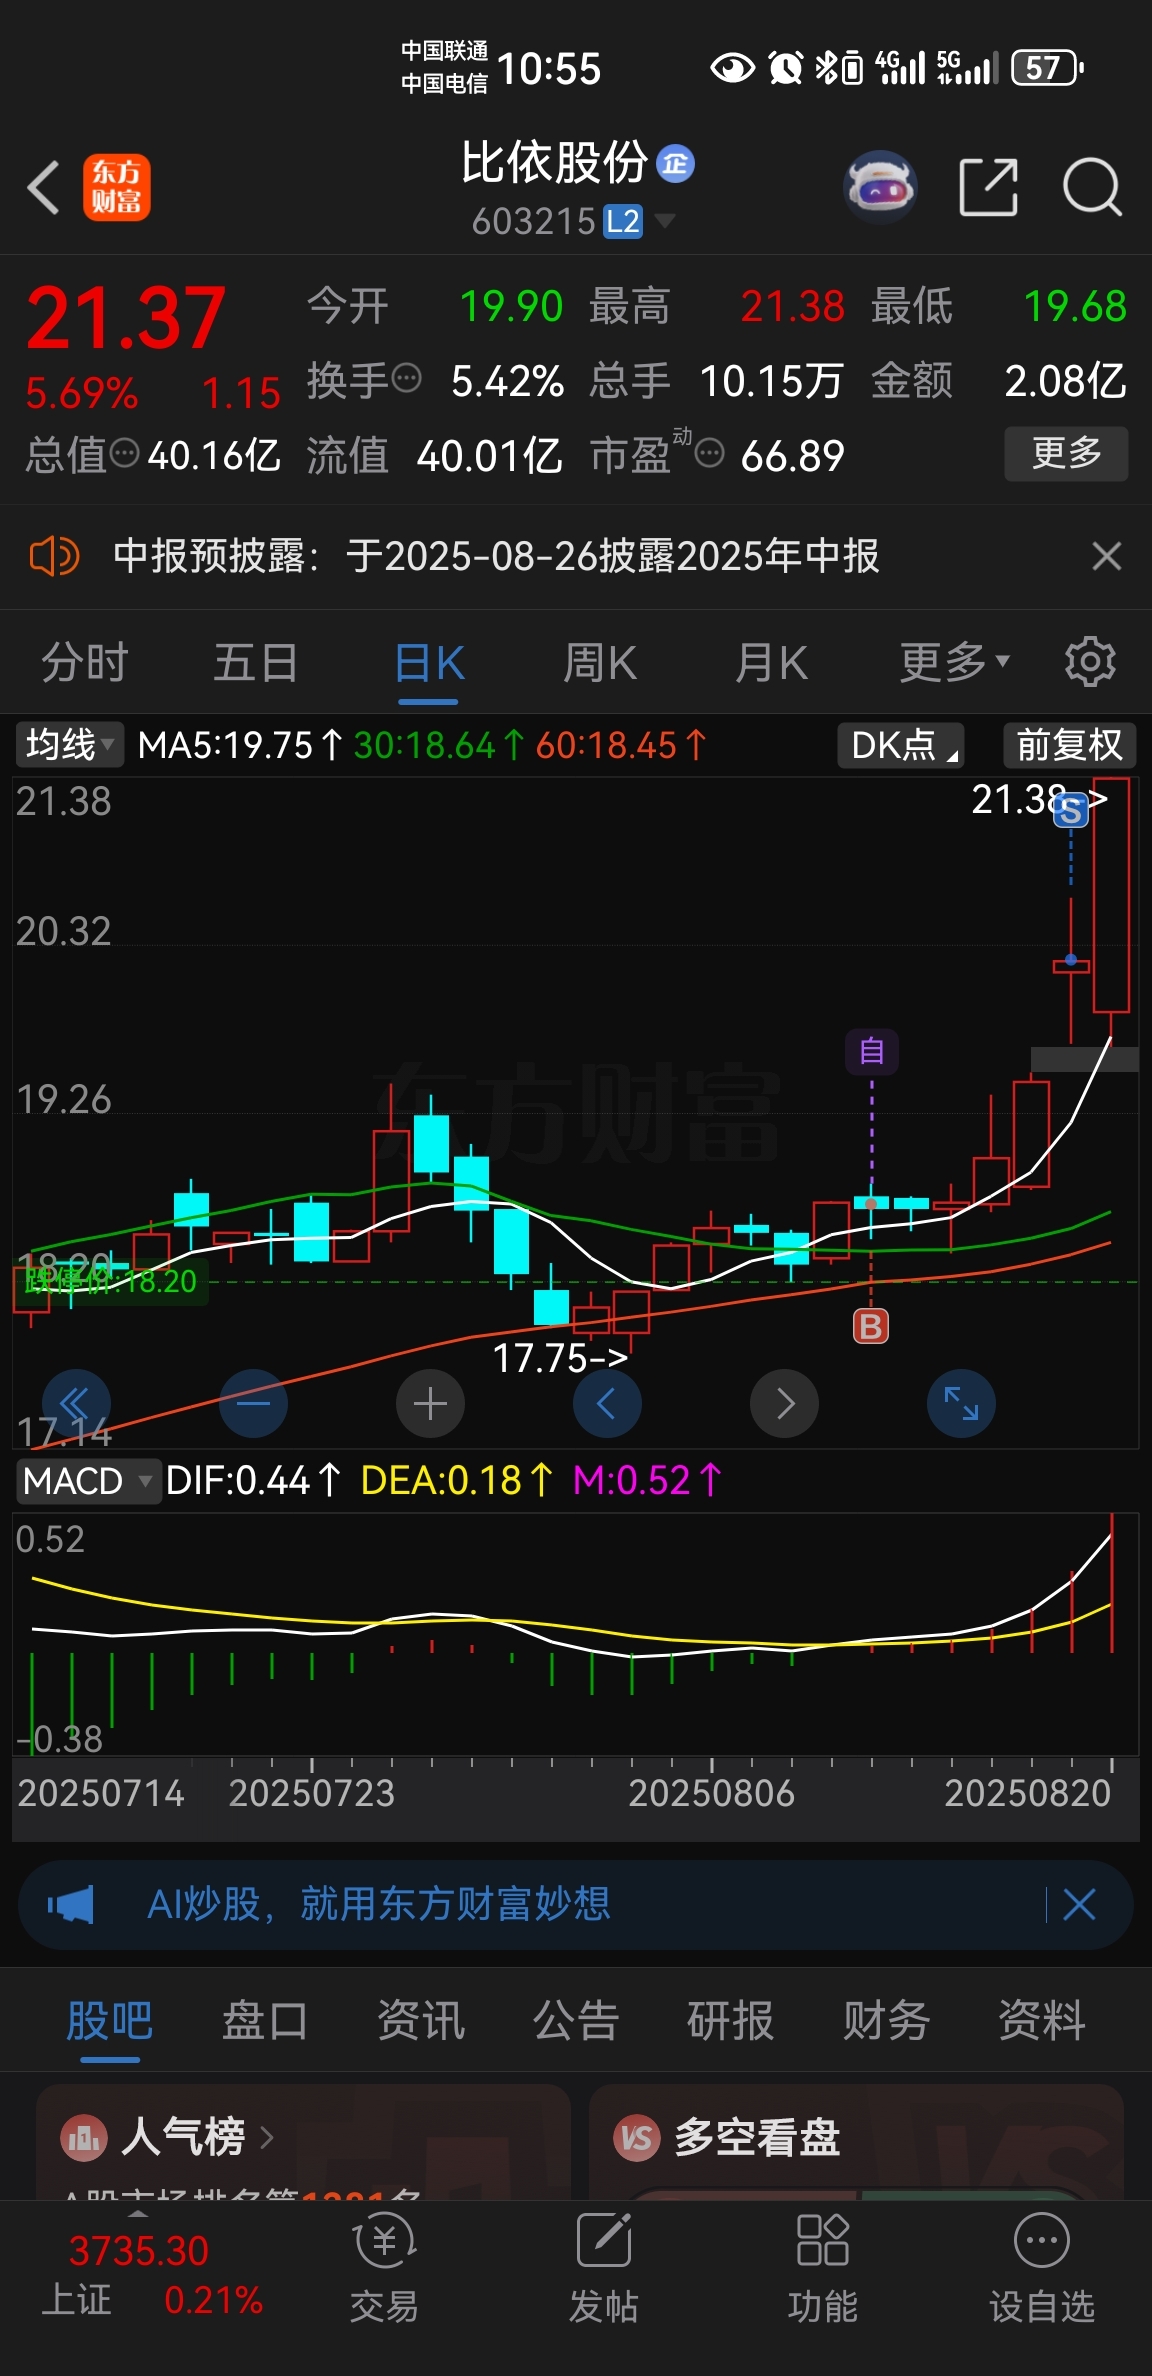
Task: Switch to the 盘口 tab
Action: coord(265,2021)
